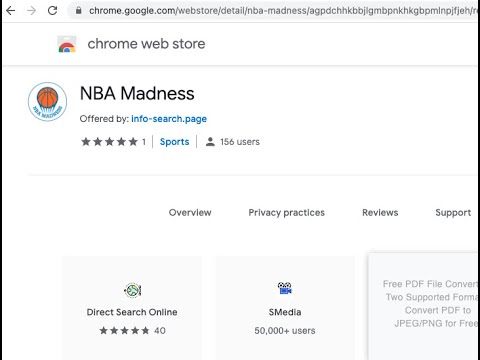Click the NBA Madness basketball icon
Image resolution: width=480 pixels, height=360 pixels.
click(x=47, y=102)
